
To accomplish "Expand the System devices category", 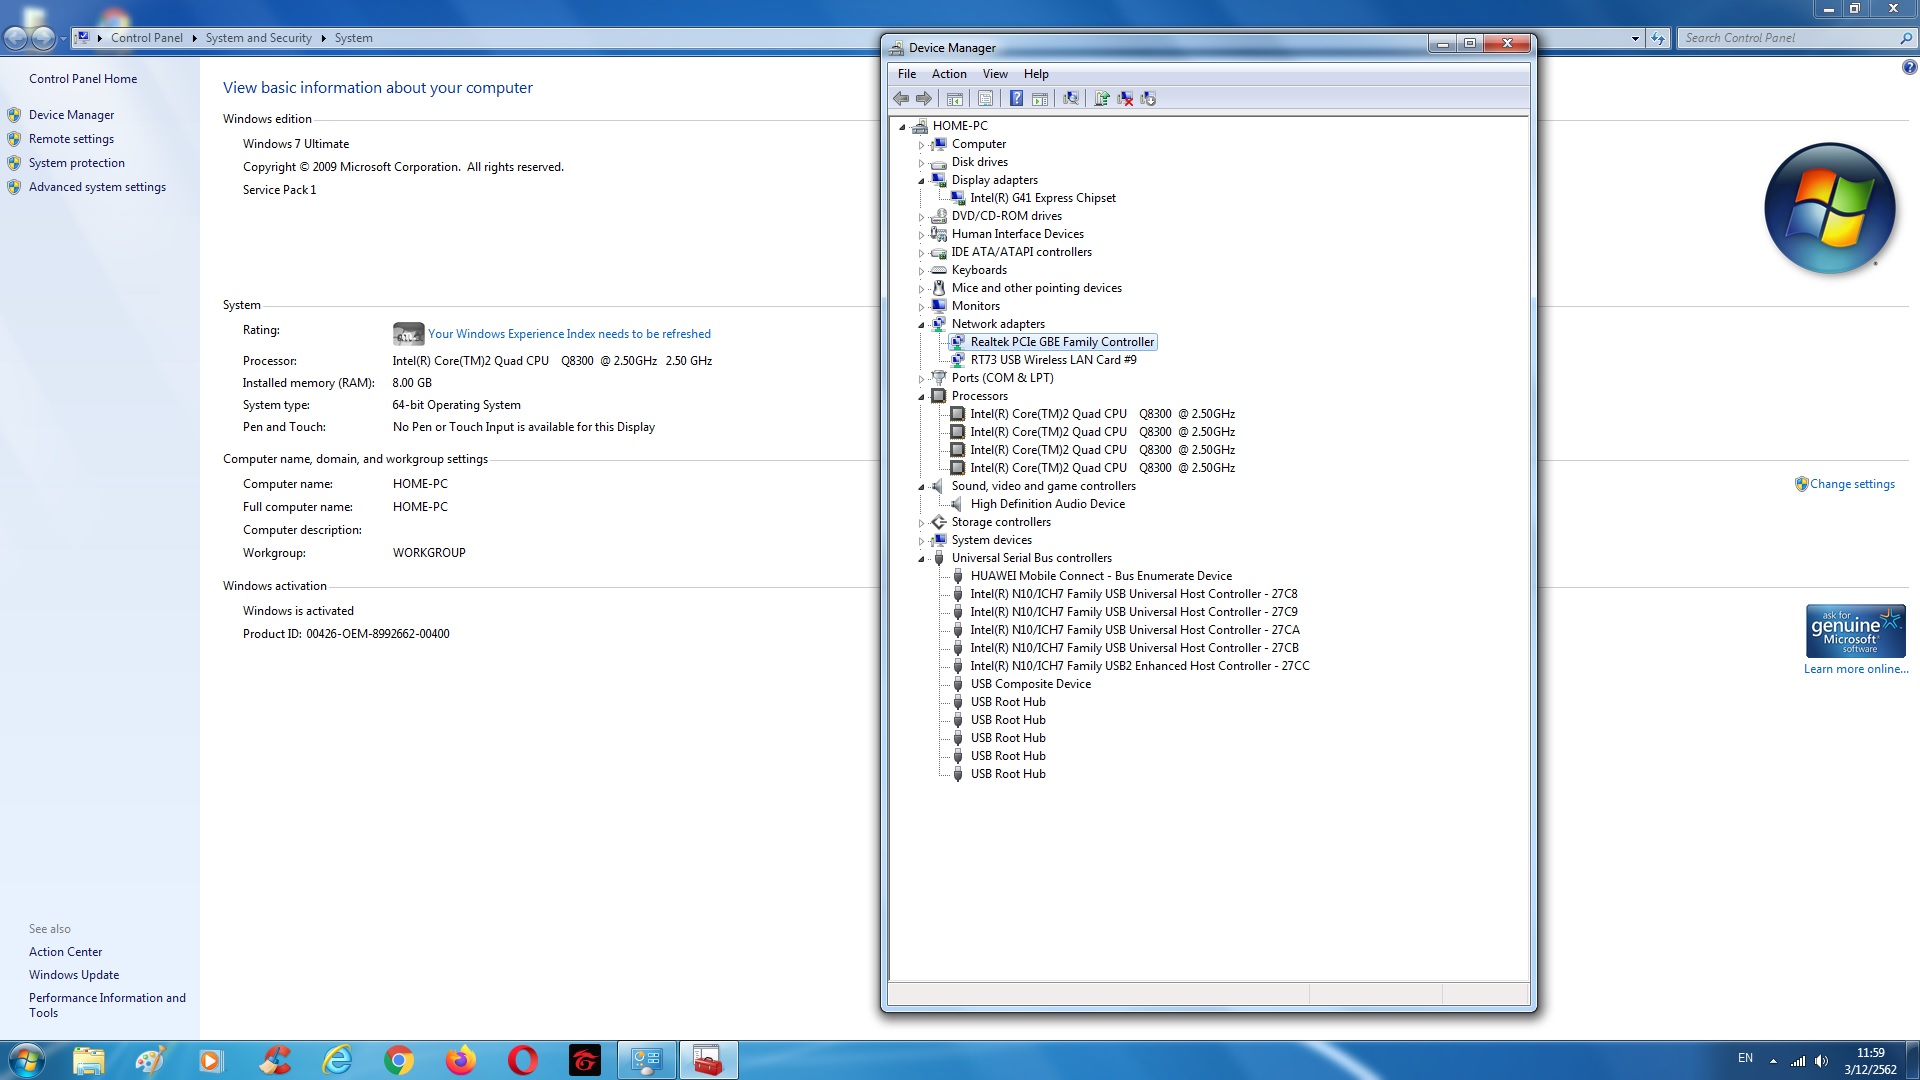I will tap(921, 541).
